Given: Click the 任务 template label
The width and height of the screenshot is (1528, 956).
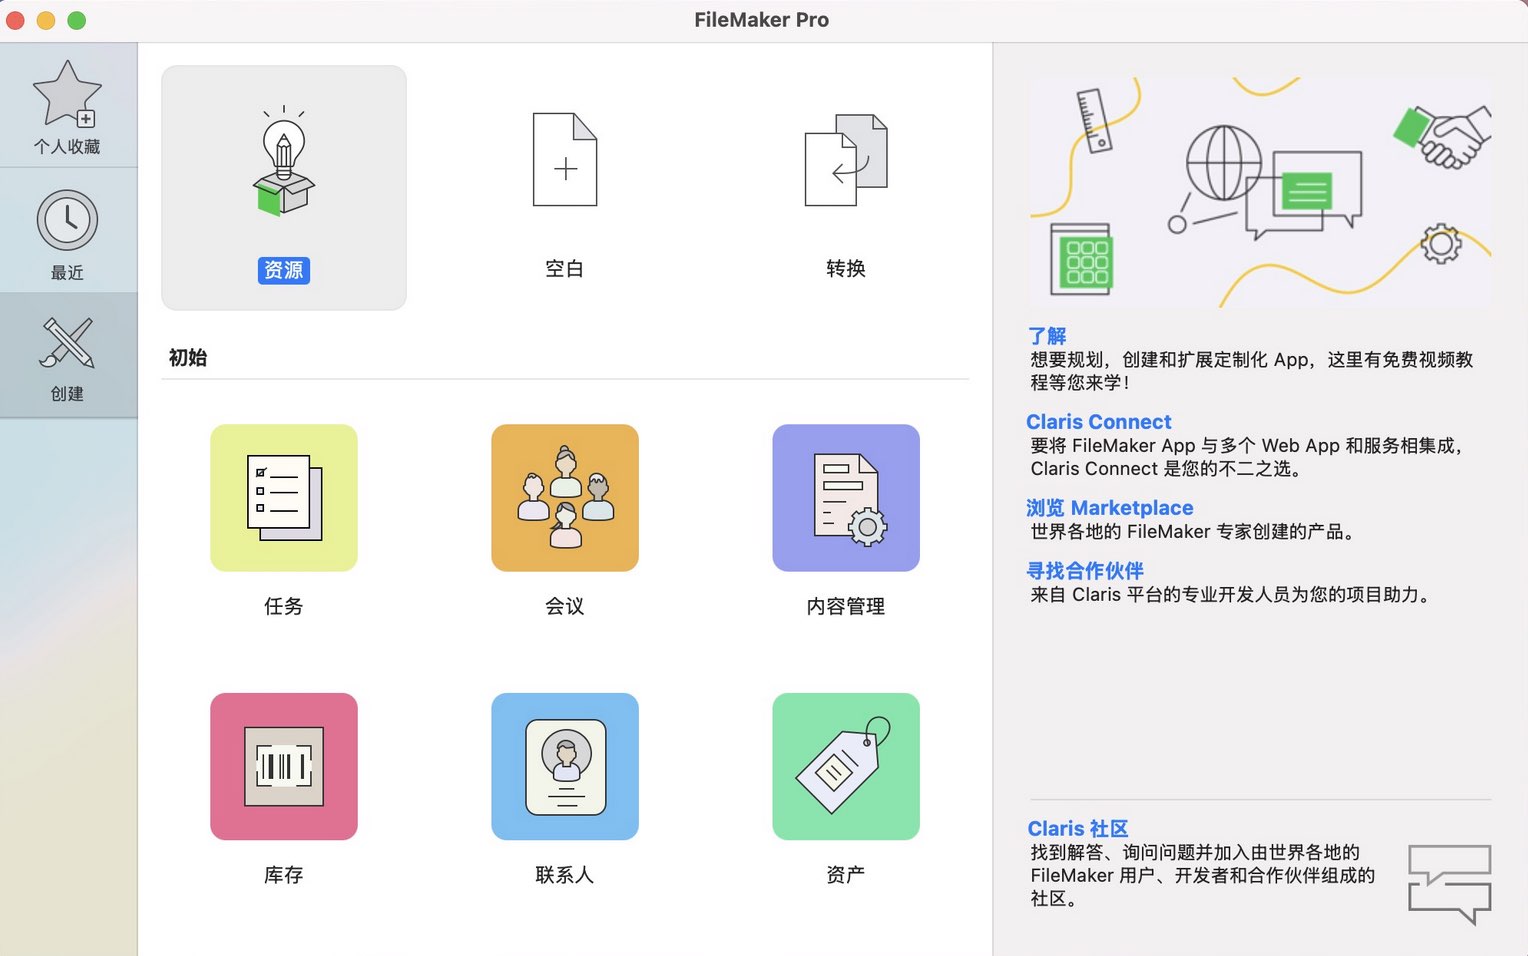Looking at the screenshot, I should 284,606.
